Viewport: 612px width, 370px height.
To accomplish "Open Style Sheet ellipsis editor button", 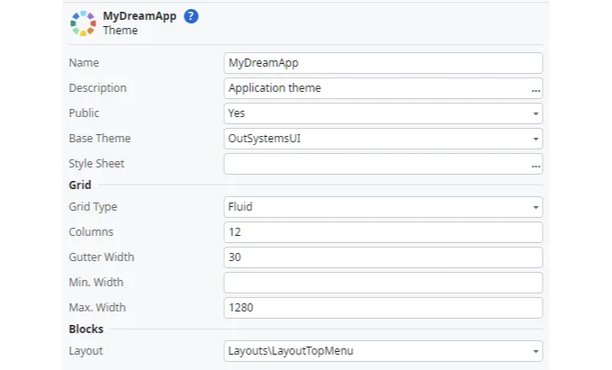I will tap(536, 166).
